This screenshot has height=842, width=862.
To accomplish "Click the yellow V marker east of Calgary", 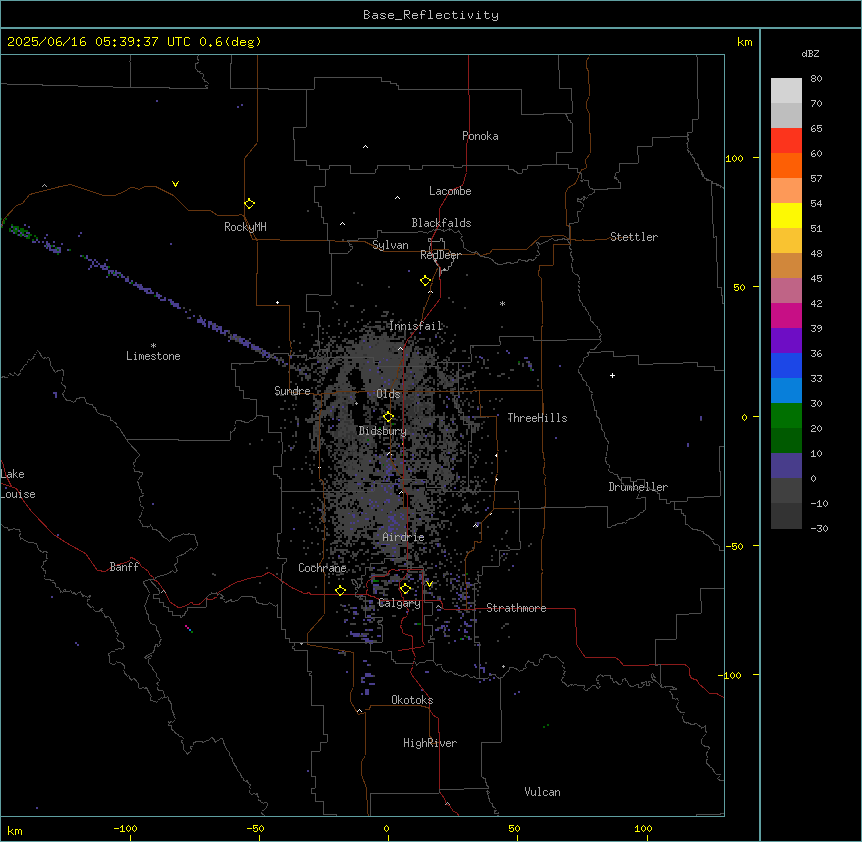I will click(x=429, y=584).
